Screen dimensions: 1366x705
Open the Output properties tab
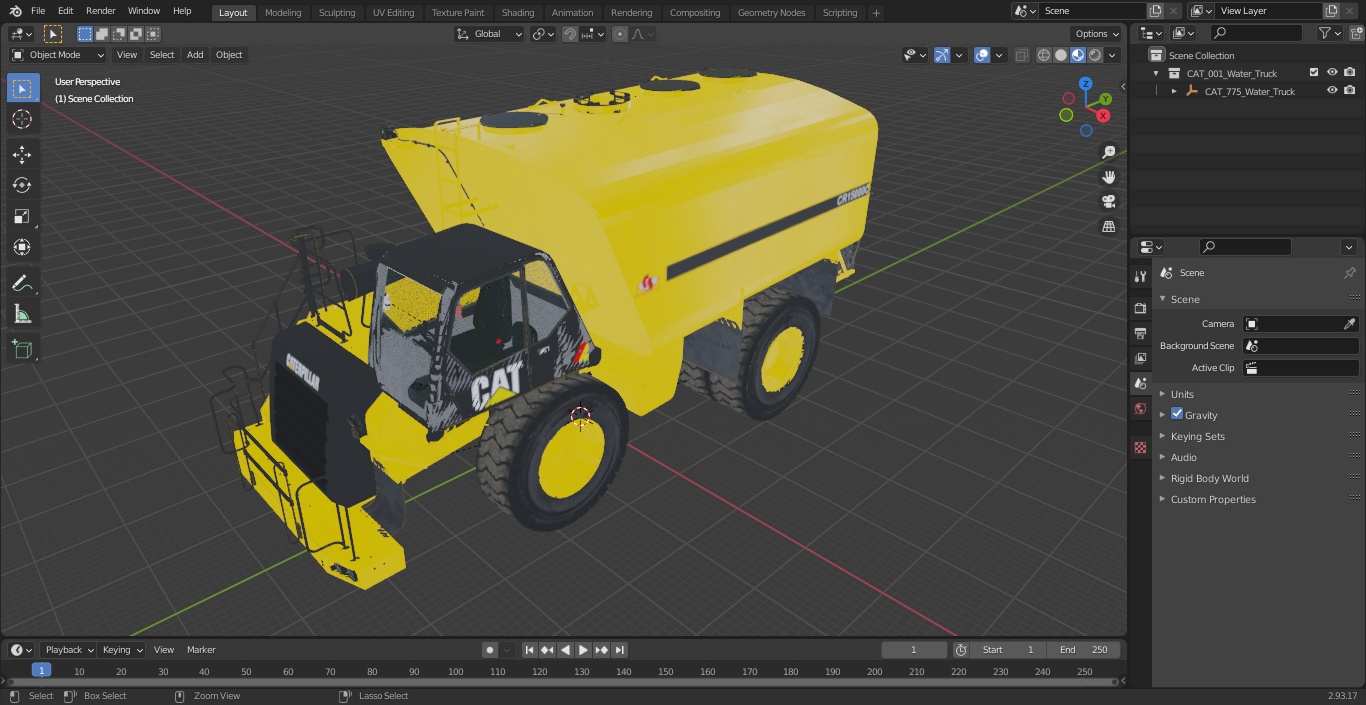point(1140,333)
